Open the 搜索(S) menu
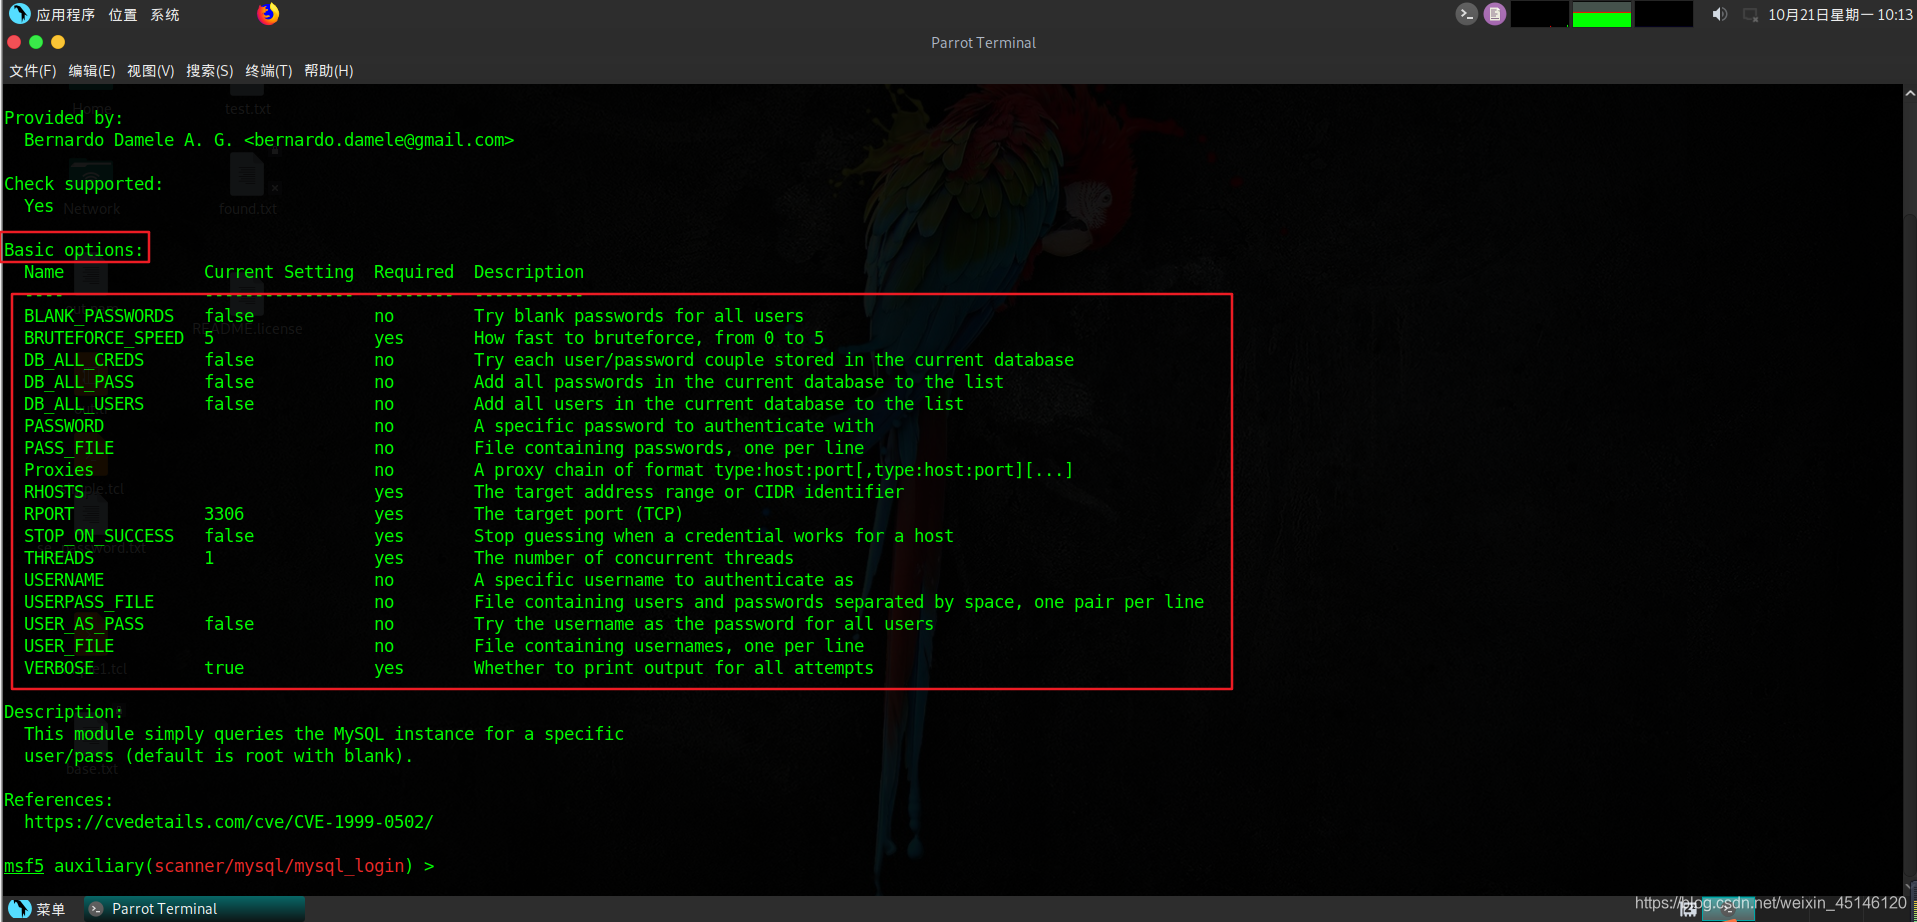This screenshot has height=922, width=1917. 209,71
